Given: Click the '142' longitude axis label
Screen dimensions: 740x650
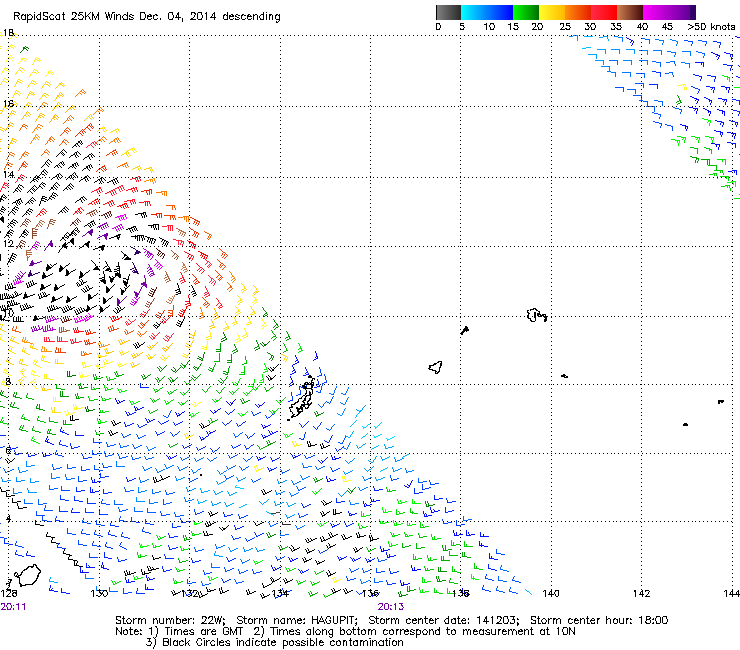Looking at the screenshot, I should pos(641,593).
